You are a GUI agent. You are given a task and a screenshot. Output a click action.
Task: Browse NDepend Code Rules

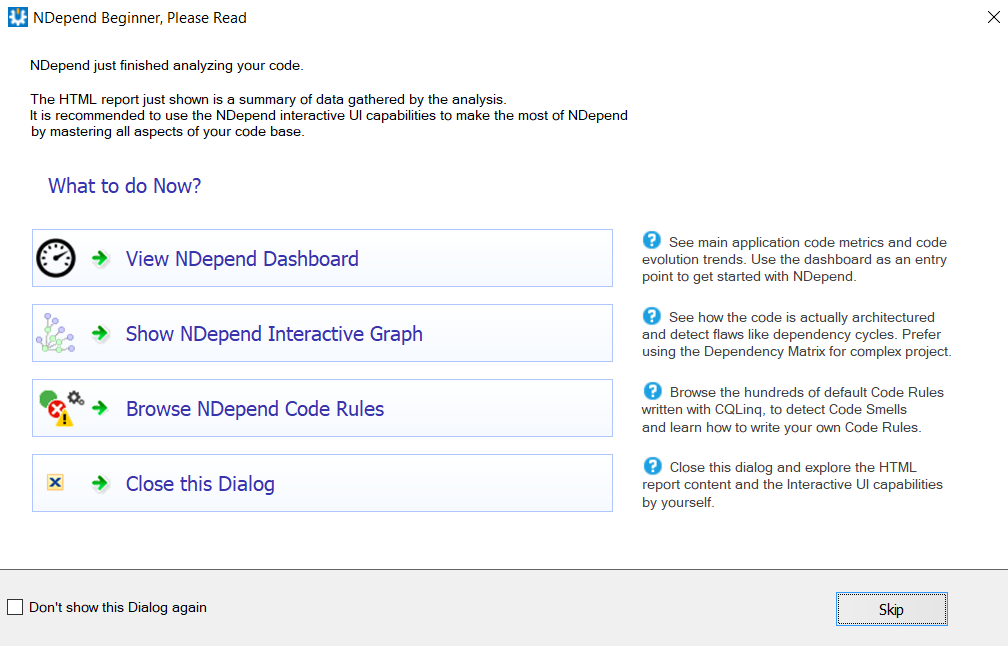click(x=254, y=408)
